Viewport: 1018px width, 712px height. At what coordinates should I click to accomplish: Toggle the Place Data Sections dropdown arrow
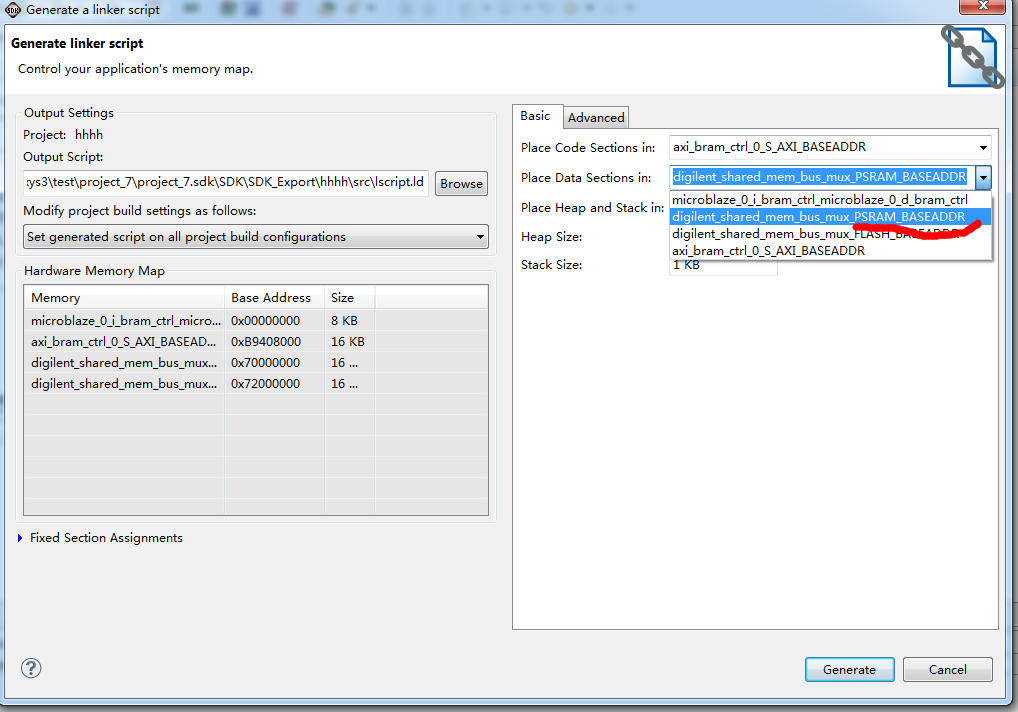984,177
